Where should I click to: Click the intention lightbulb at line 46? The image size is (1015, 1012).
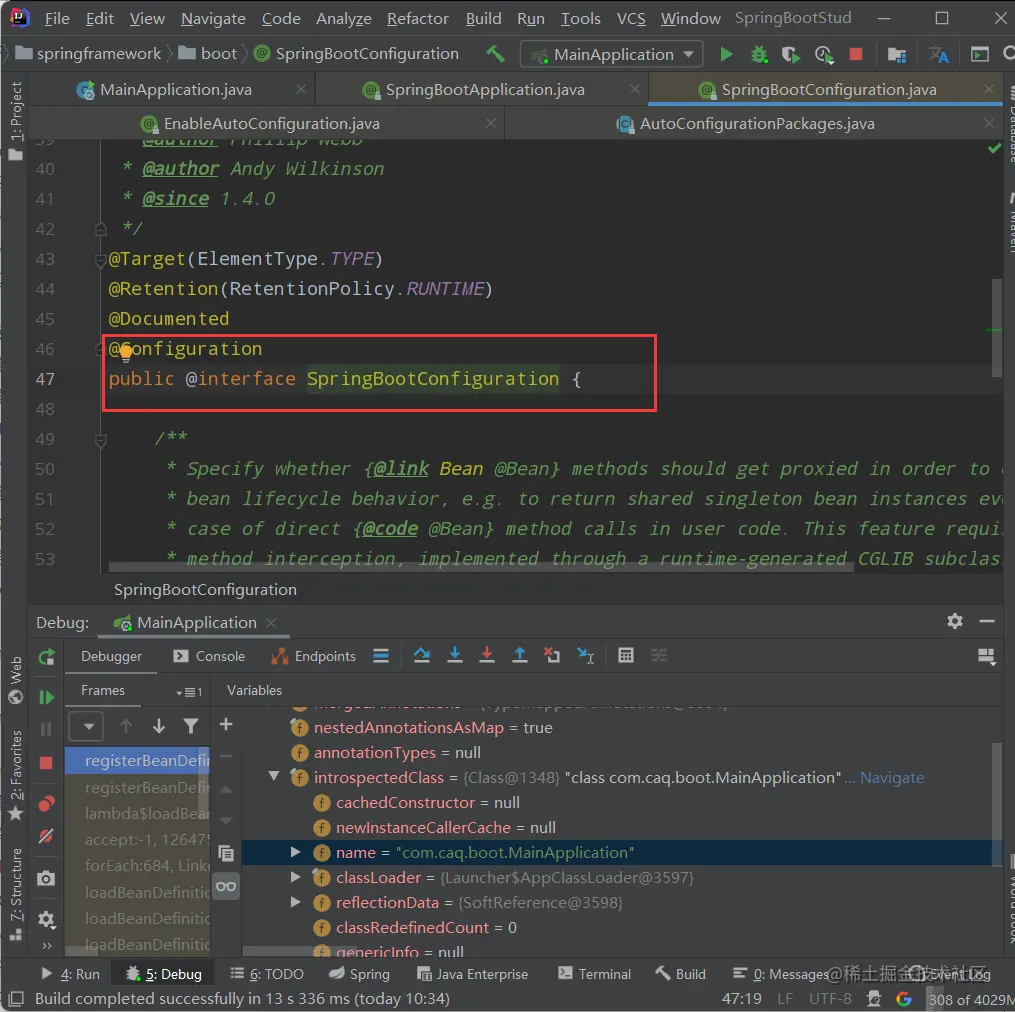[126, 352]
